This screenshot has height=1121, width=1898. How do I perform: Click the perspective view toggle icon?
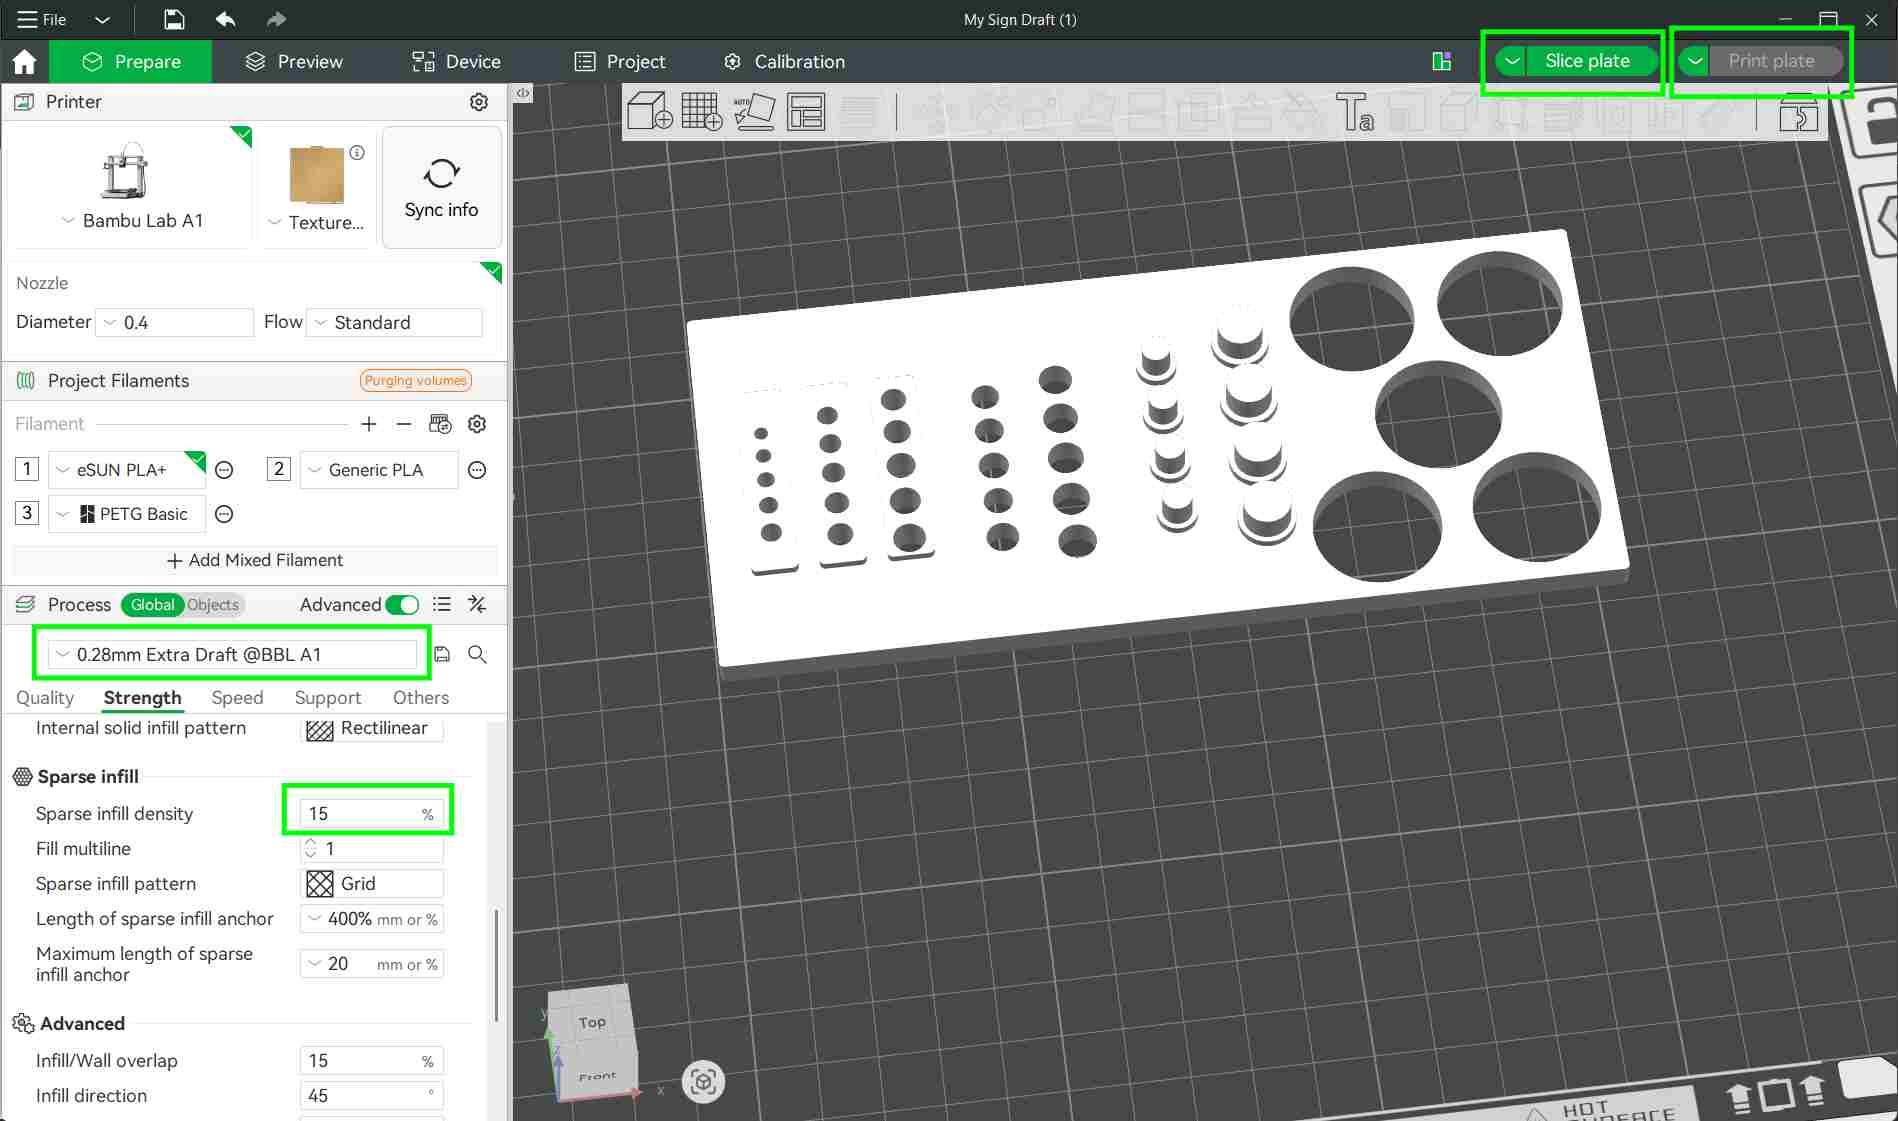703,1081
